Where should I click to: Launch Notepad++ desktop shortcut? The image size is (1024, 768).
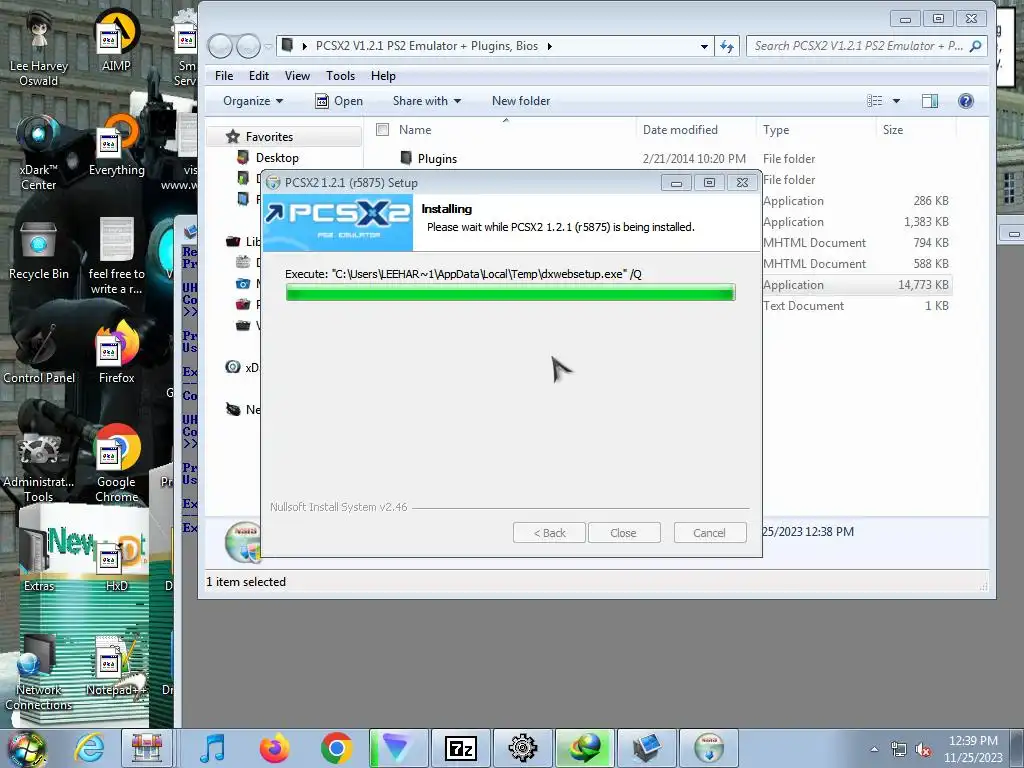(116, 666)
